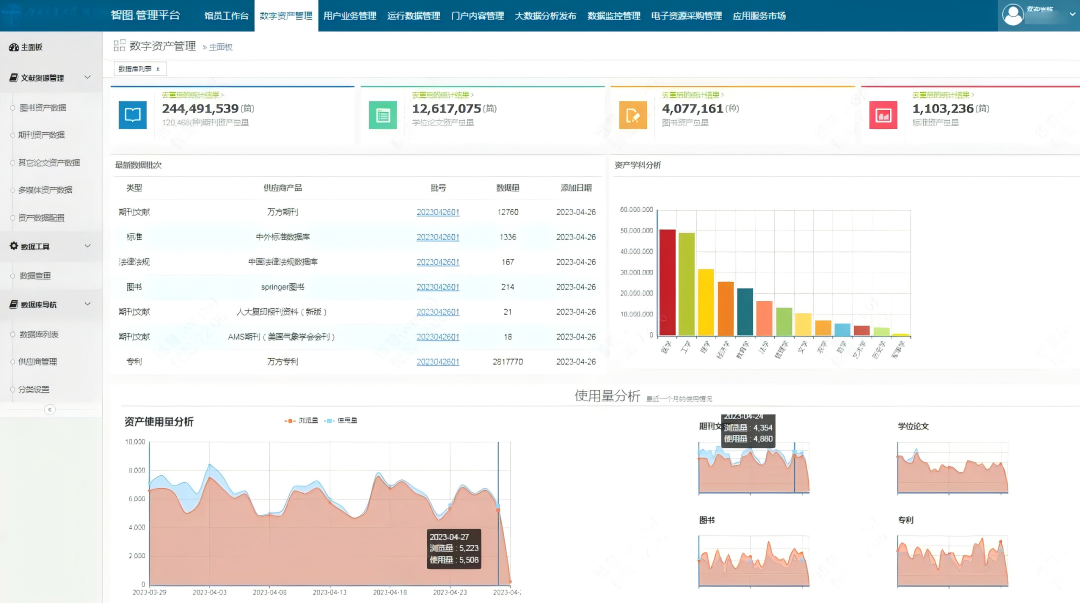Open the 主面板 dashboard icon in sidebar

coord(13,47)
